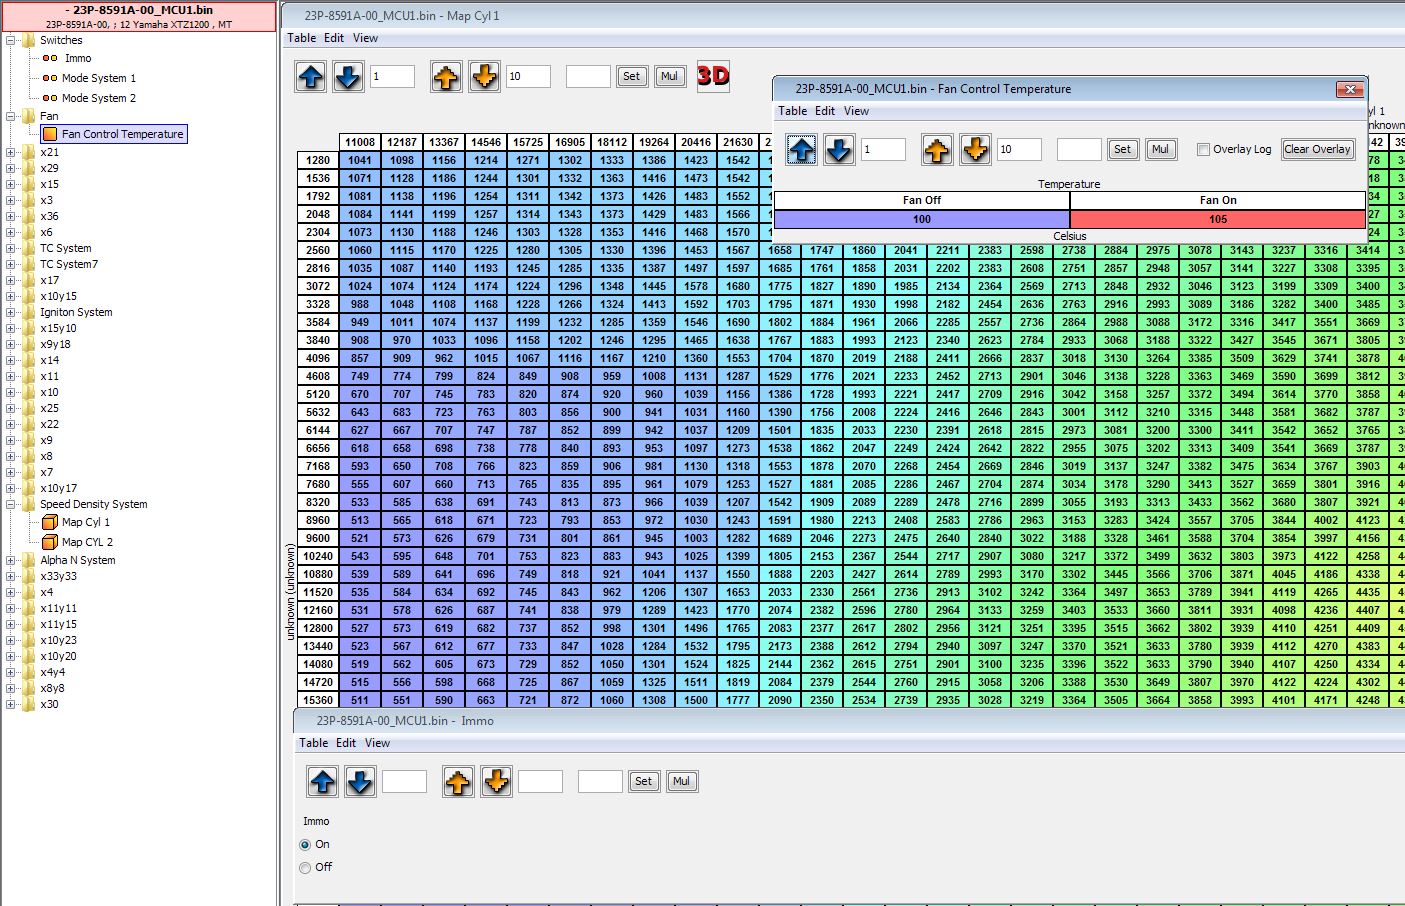Click Mul button in Immo window
Image resolution: width=1405 pixels, height=906 pixels.
pos(681,782)
